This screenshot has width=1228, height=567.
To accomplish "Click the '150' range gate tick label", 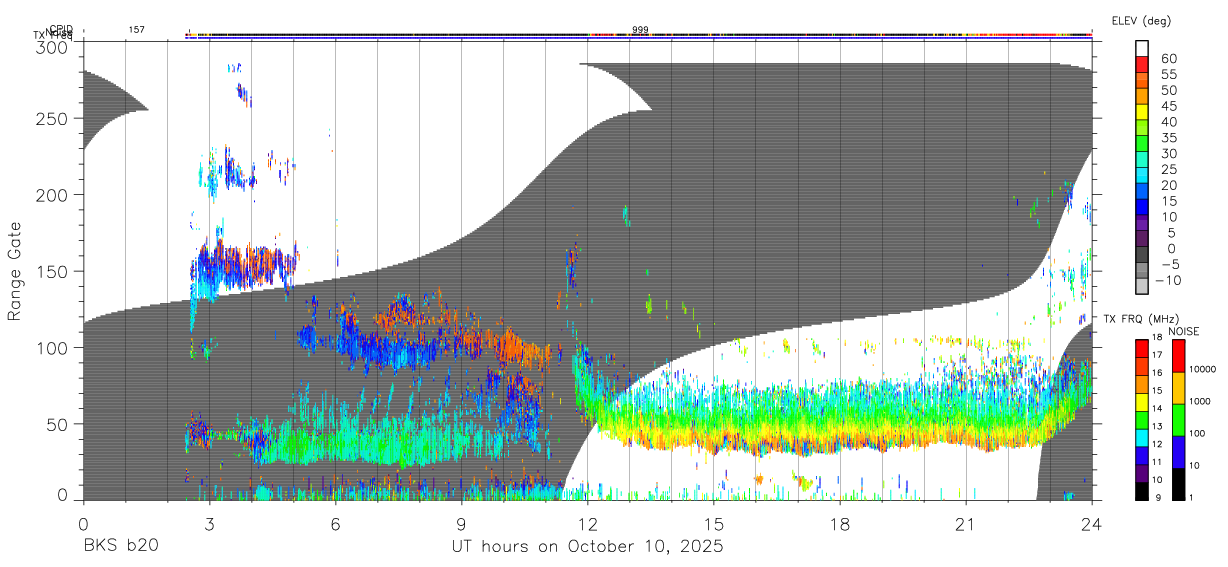I will (51, 271).
